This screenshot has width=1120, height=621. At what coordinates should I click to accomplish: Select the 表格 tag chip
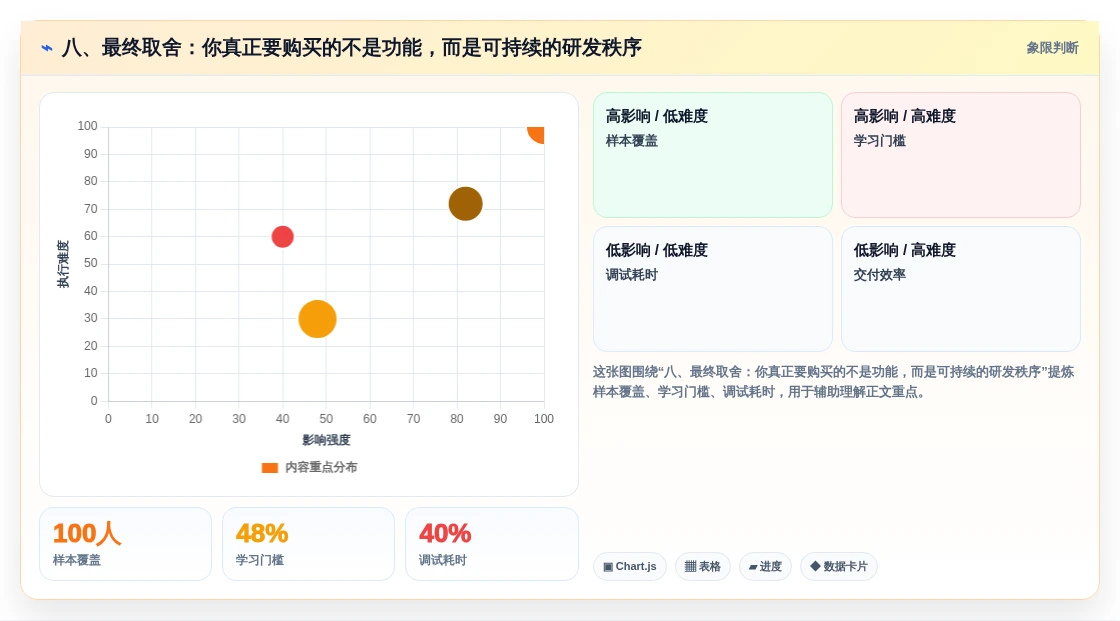click(703, 567)
